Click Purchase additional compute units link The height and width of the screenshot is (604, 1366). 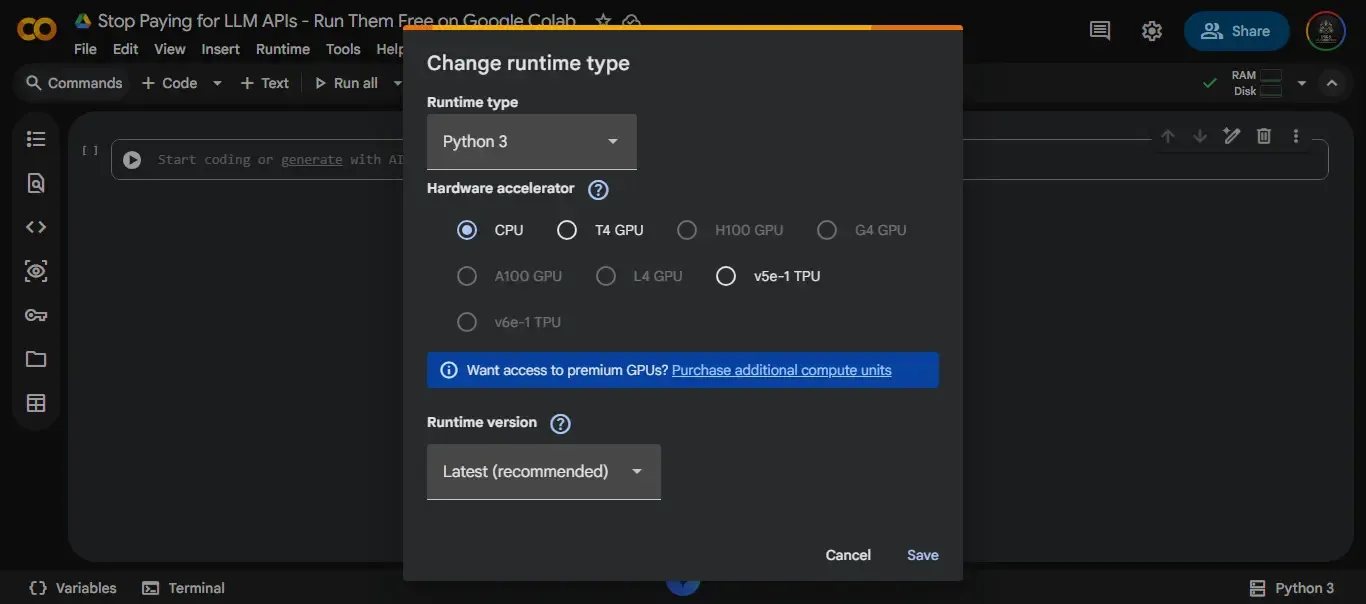[782, 370]
